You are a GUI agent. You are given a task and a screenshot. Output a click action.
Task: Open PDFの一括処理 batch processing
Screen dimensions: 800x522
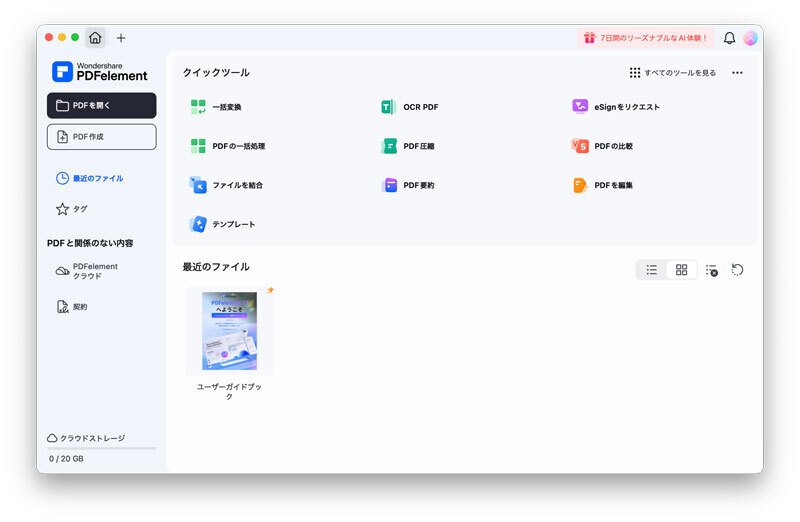pyautogui.click(x=227, y=146)
